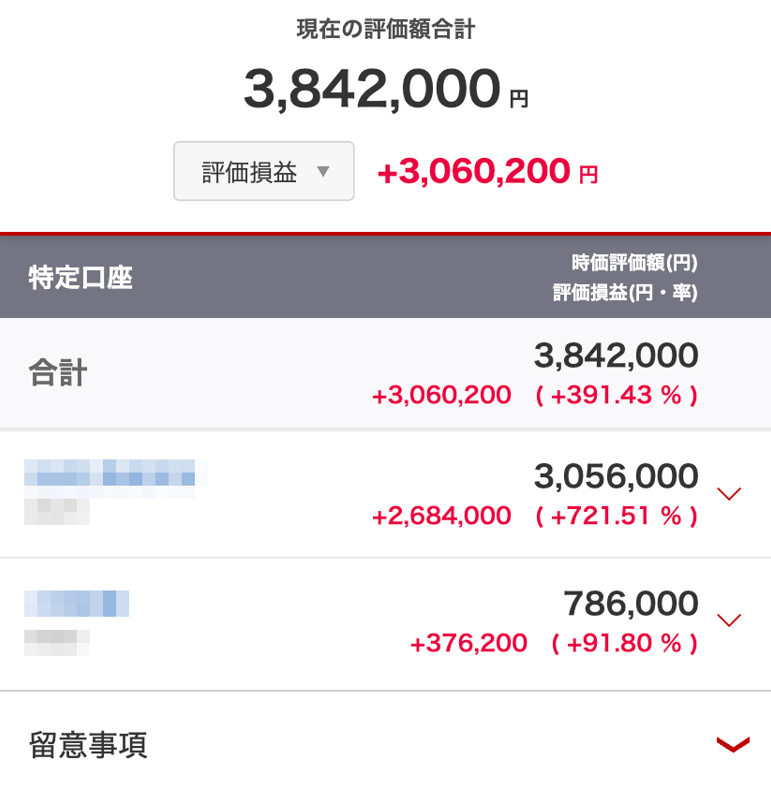This screenshot has width=771, height=796.
Task: Expand the 786,000 holding row chevron
Action: (x=730, y=620)
